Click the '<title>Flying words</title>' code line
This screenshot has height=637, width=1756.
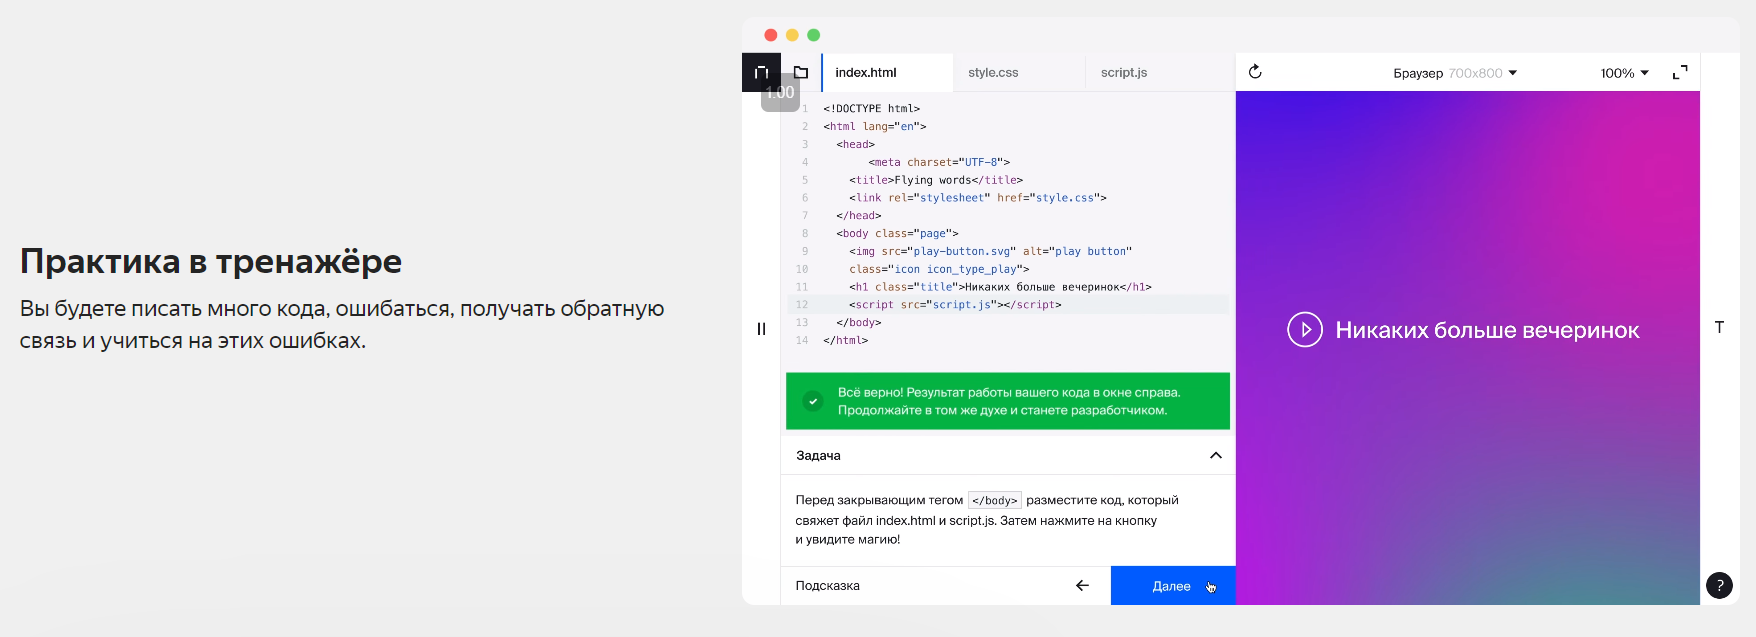(936, 180)
